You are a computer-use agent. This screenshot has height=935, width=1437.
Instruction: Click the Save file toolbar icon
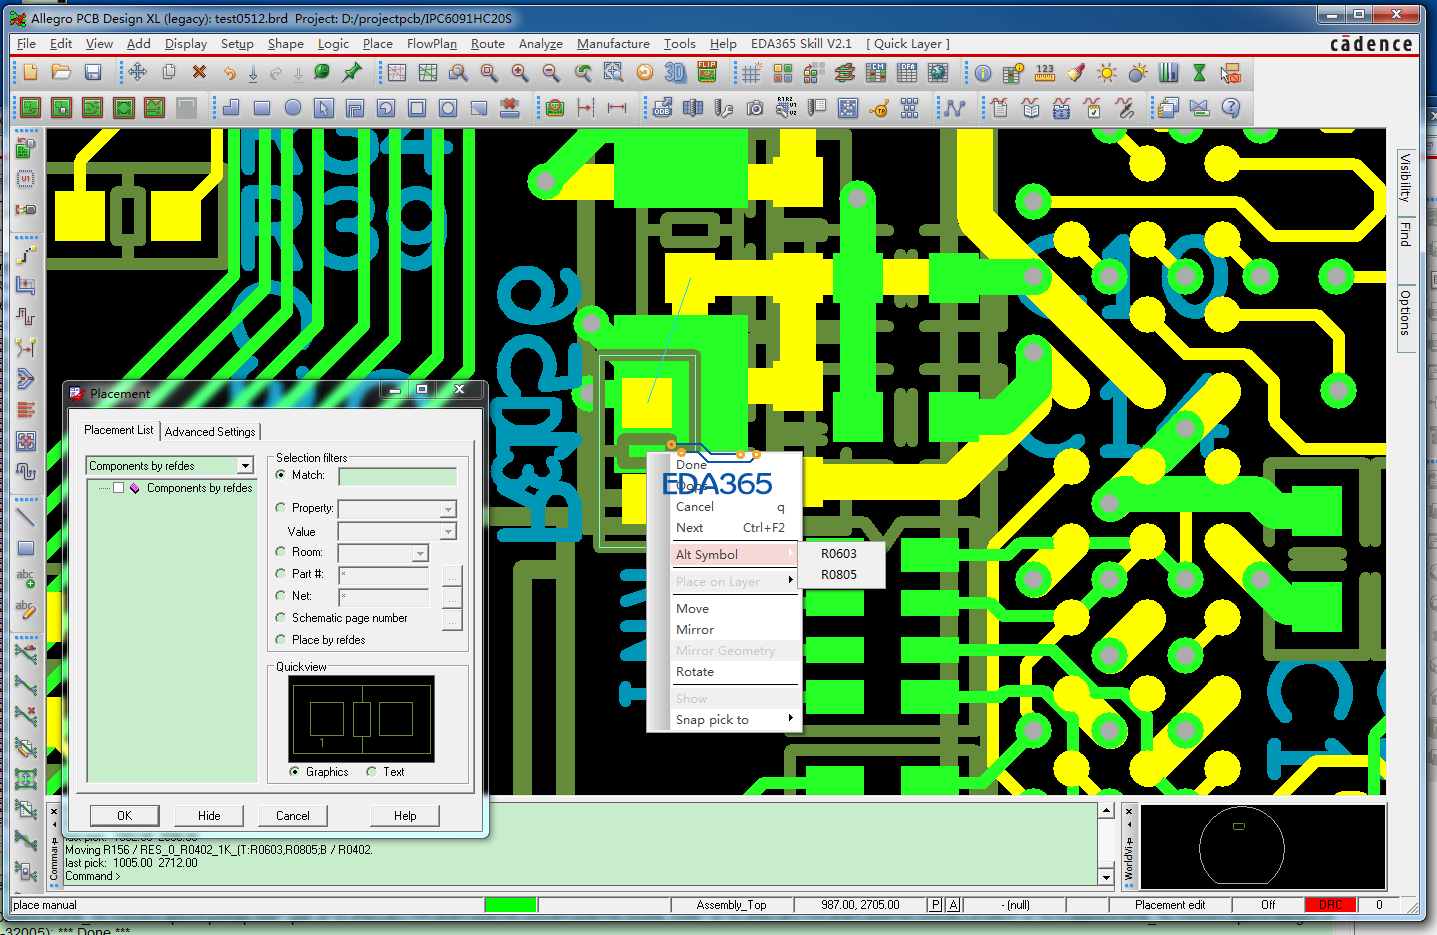(92, 72)
